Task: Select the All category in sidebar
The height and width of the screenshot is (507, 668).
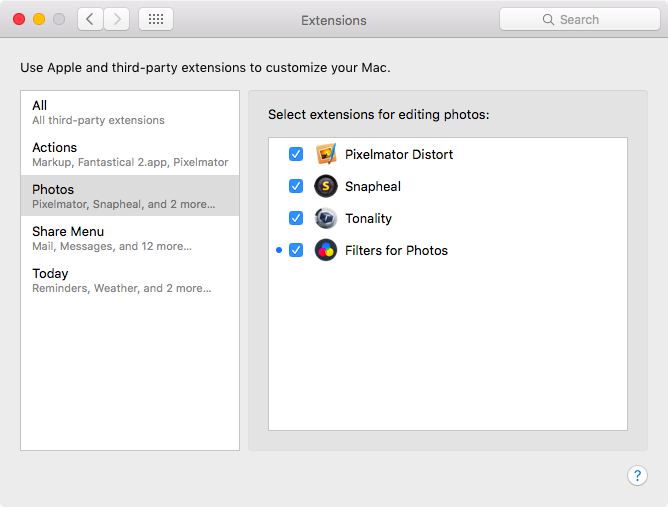Action: [130, 112]
